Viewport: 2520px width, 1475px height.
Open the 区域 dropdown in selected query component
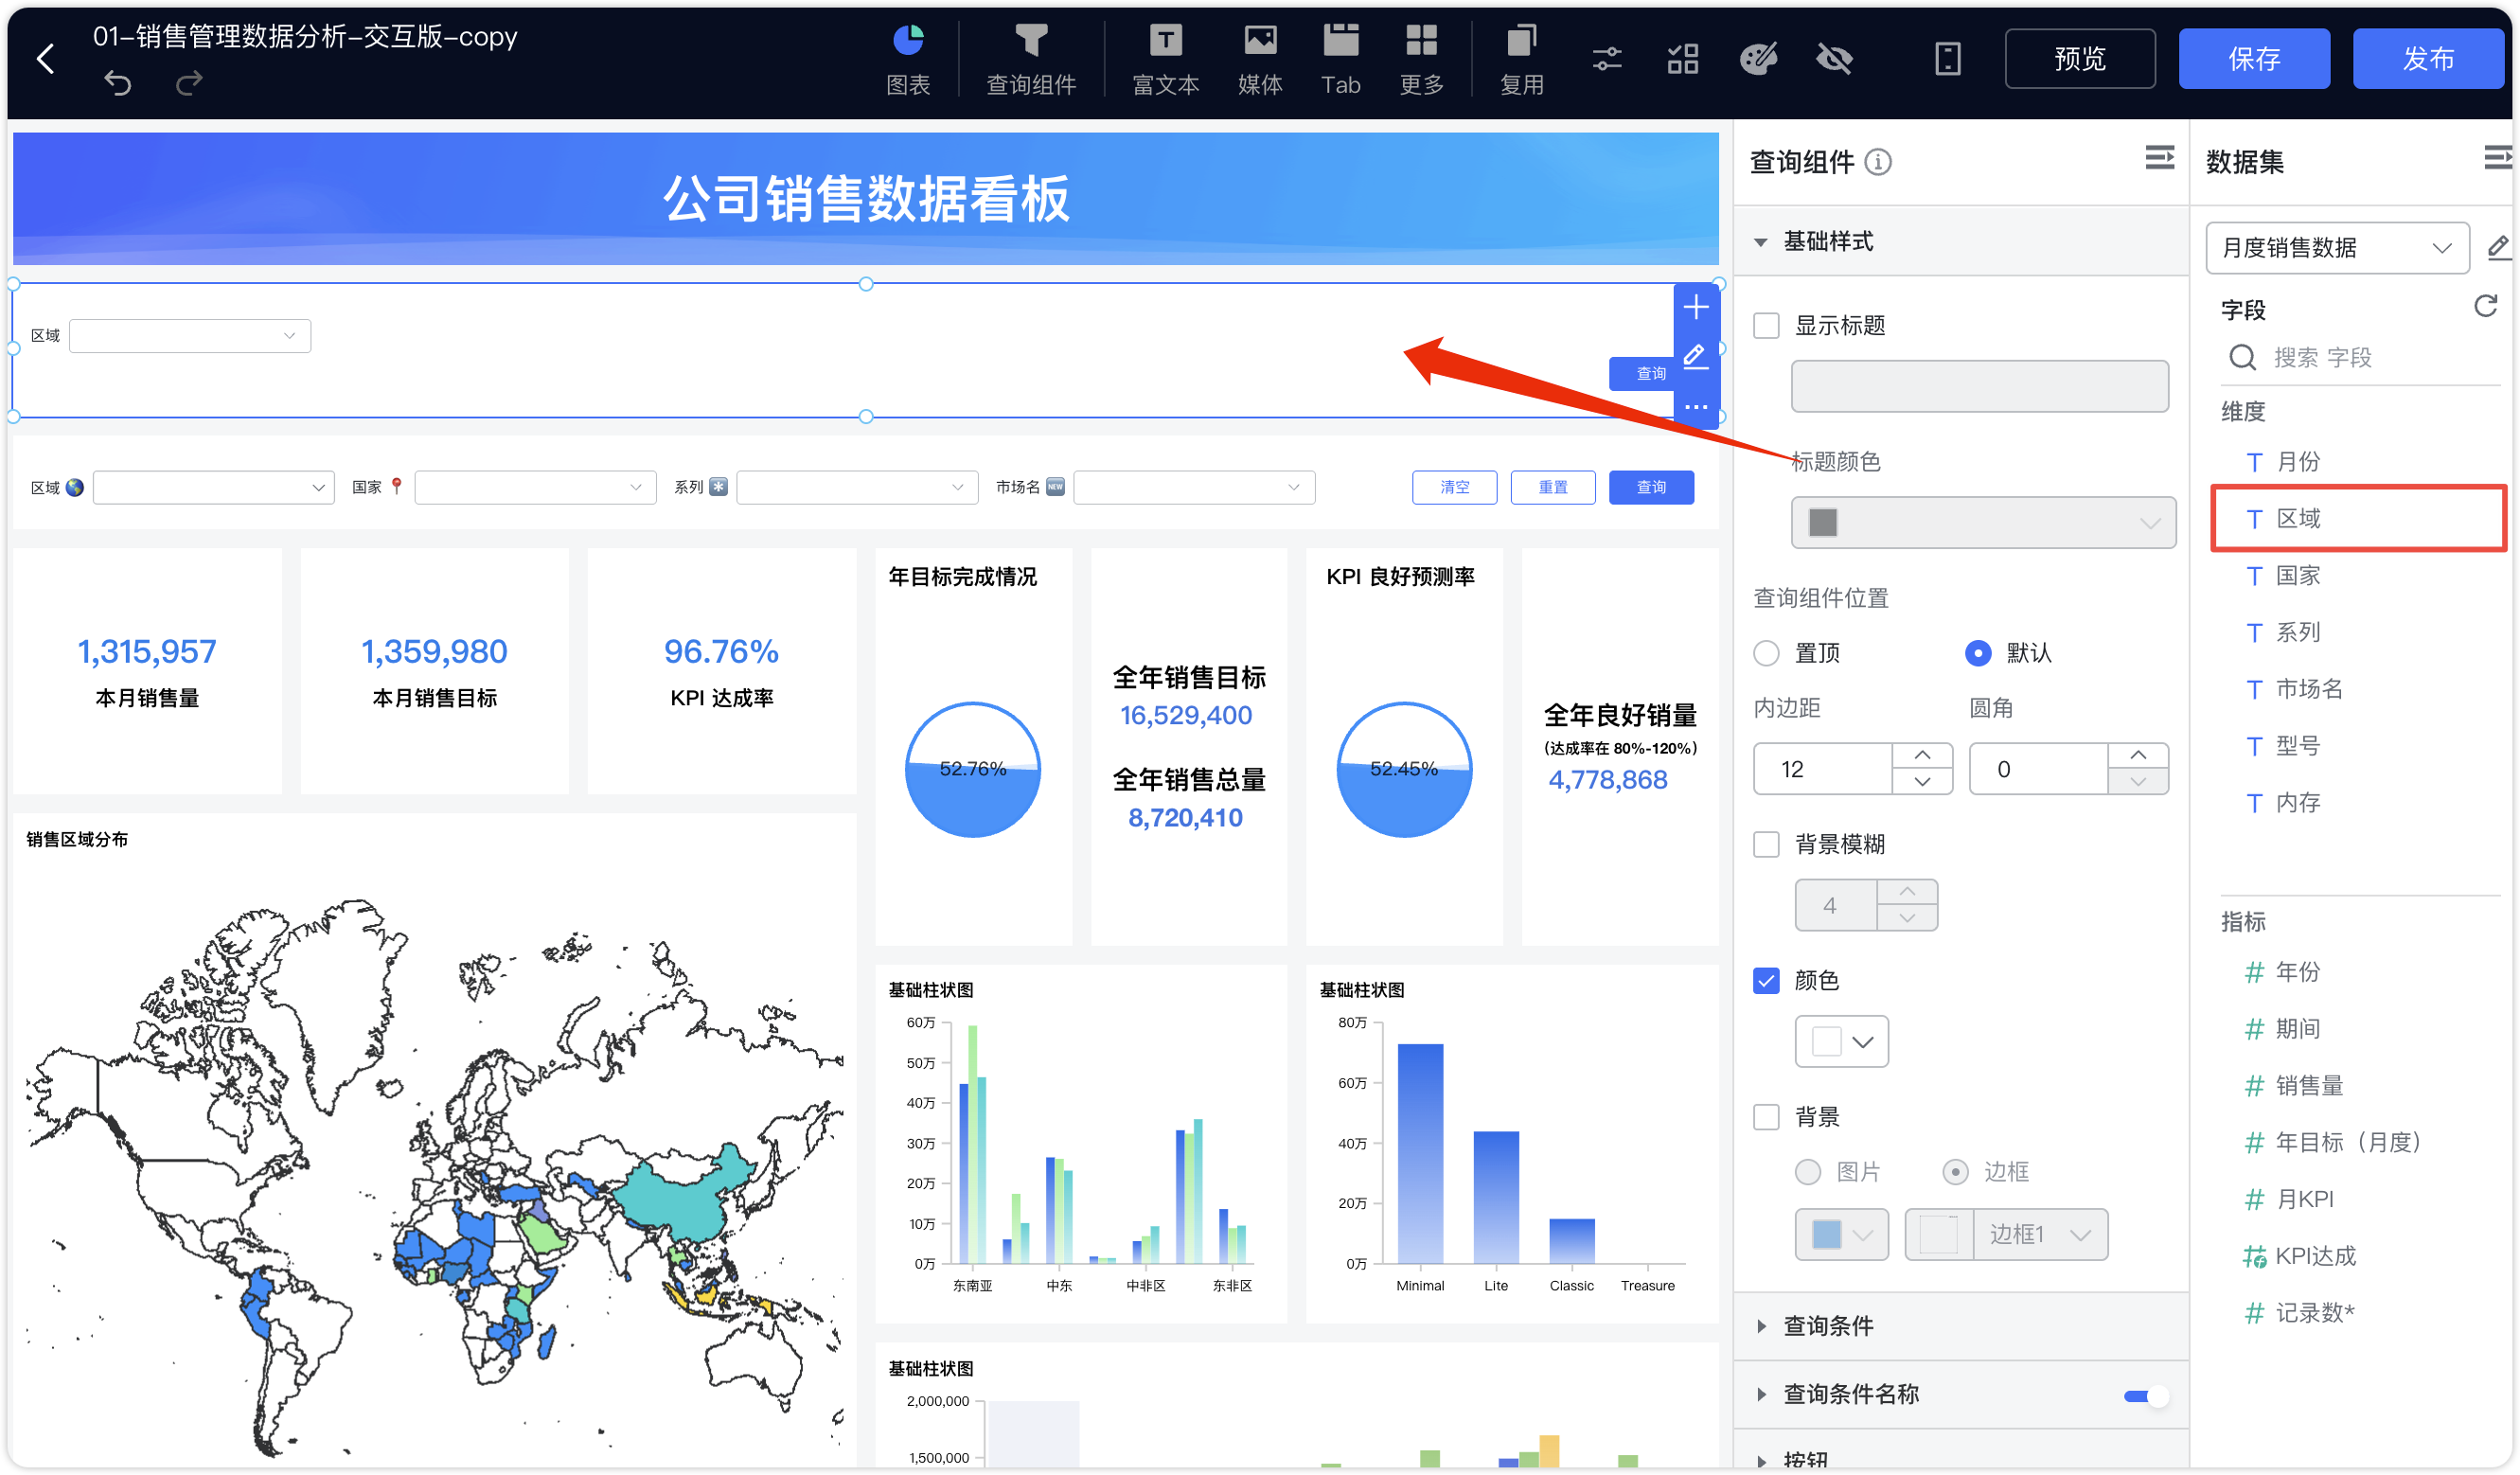(190, 336)
